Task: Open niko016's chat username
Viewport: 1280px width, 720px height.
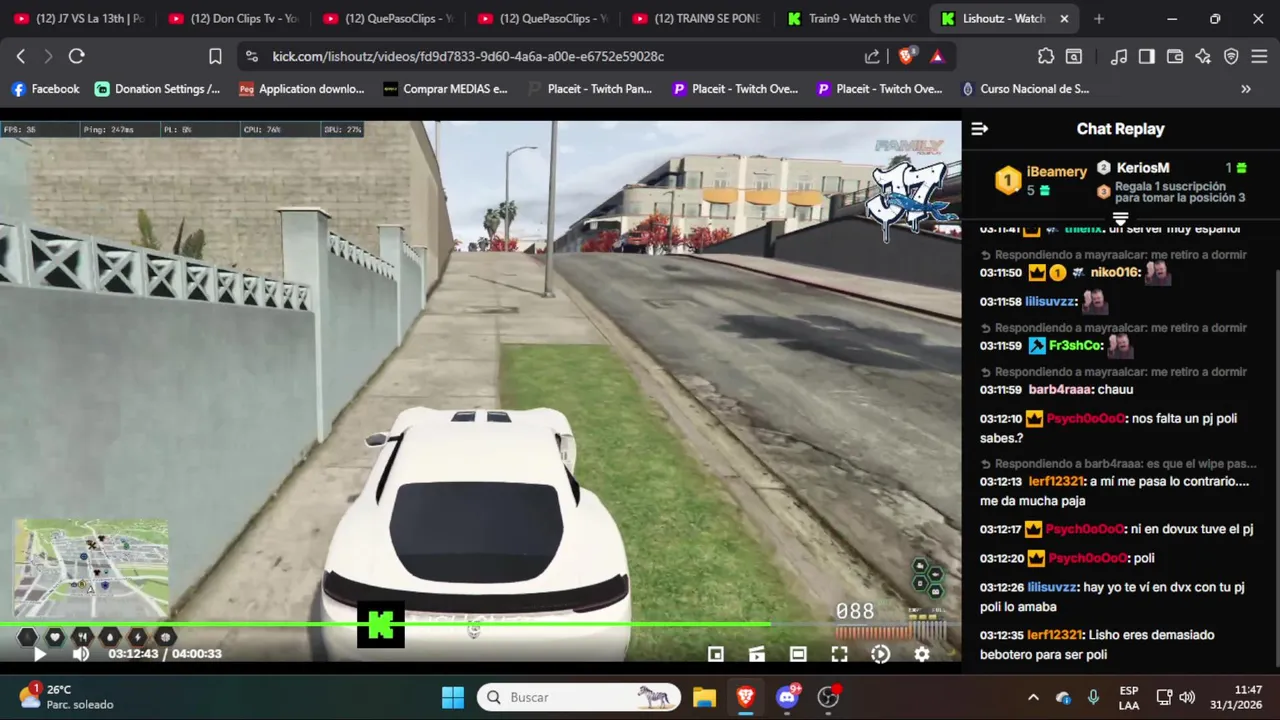Action: [x=1116, y=273]
